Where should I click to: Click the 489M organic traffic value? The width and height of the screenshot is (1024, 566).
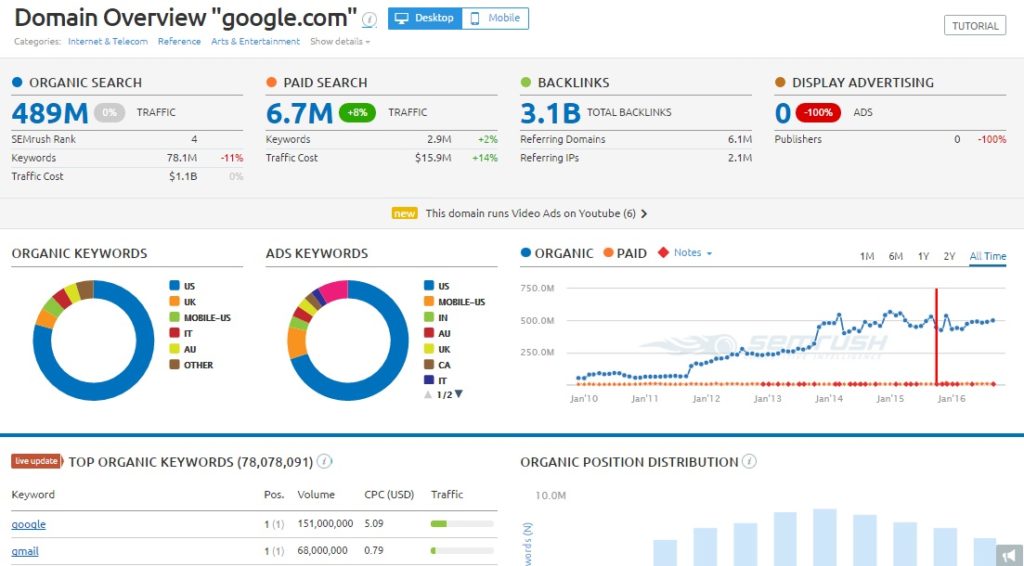[50, 113]
